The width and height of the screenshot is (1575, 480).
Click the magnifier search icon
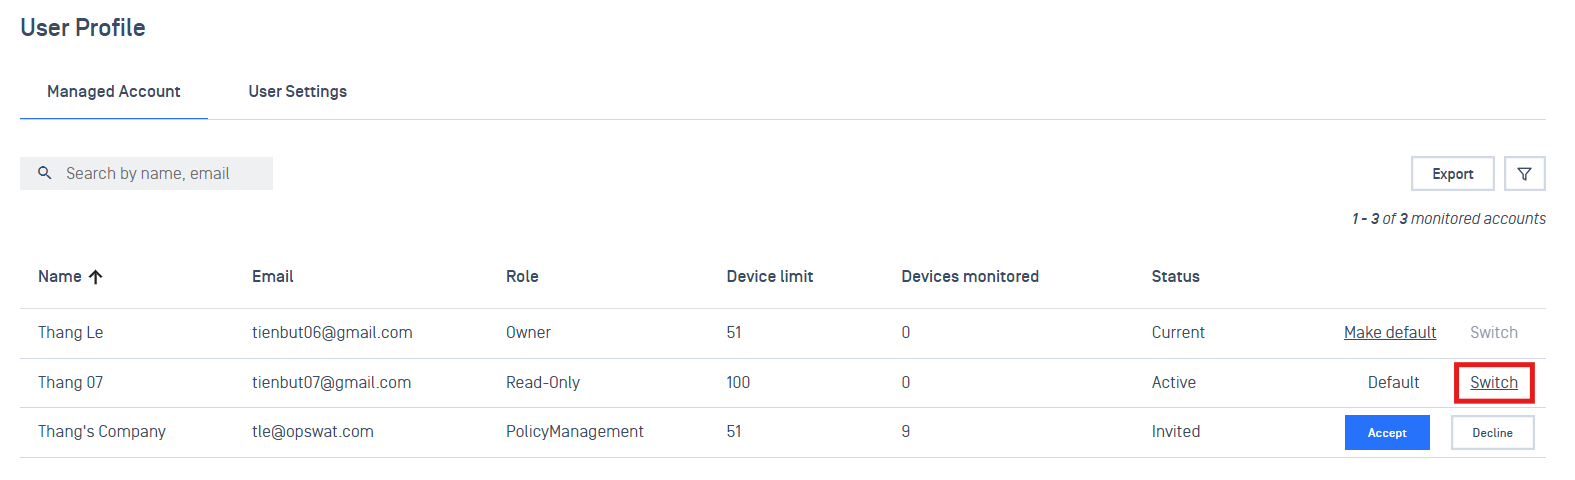pos(45,173)
